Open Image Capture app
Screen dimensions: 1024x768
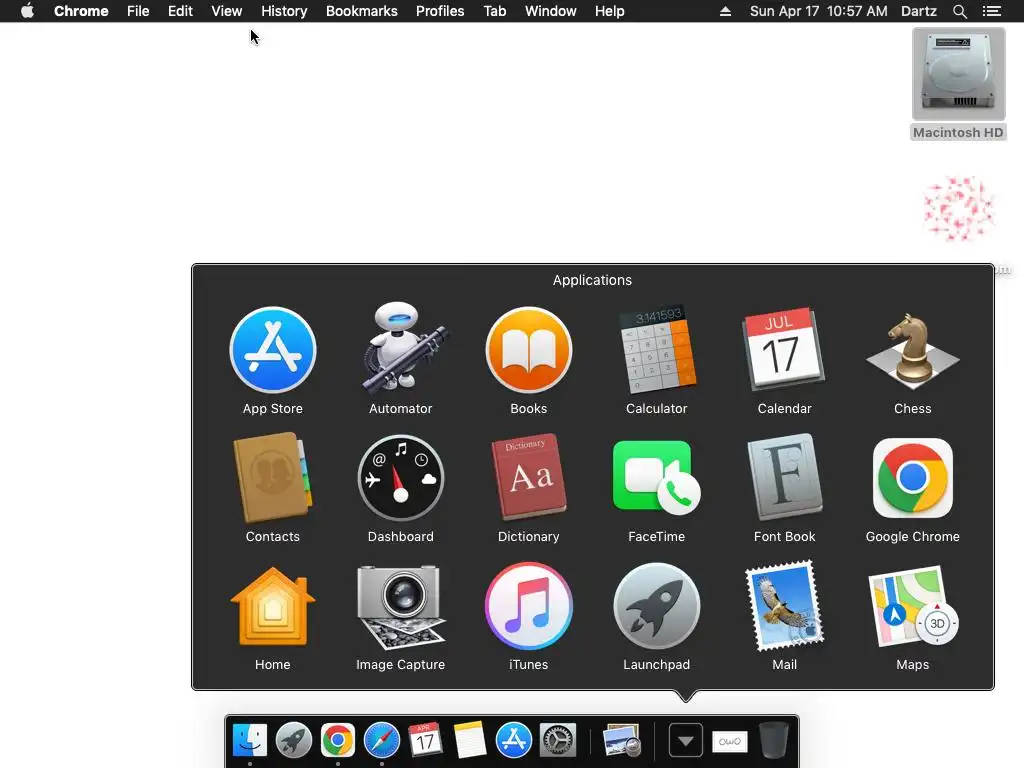400,606
